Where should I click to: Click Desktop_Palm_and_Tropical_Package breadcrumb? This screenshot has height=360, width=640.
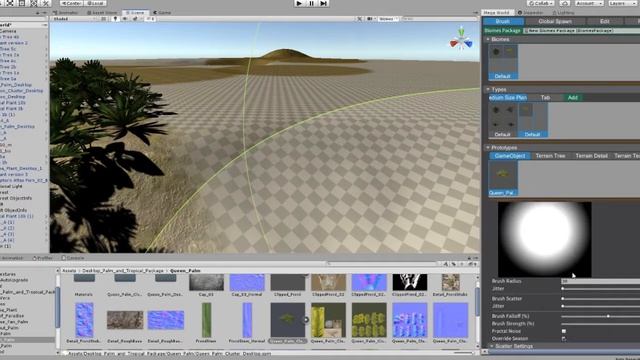[123, 271]
